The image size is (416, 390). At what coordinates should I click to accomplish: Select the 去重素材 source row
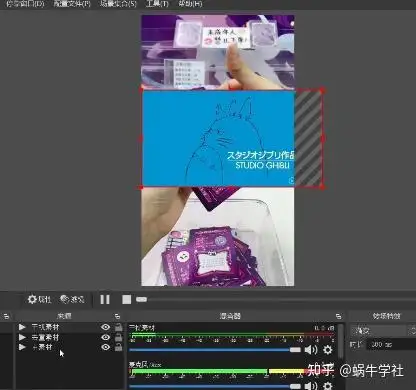pyautogui.click(x=70, y=337)
